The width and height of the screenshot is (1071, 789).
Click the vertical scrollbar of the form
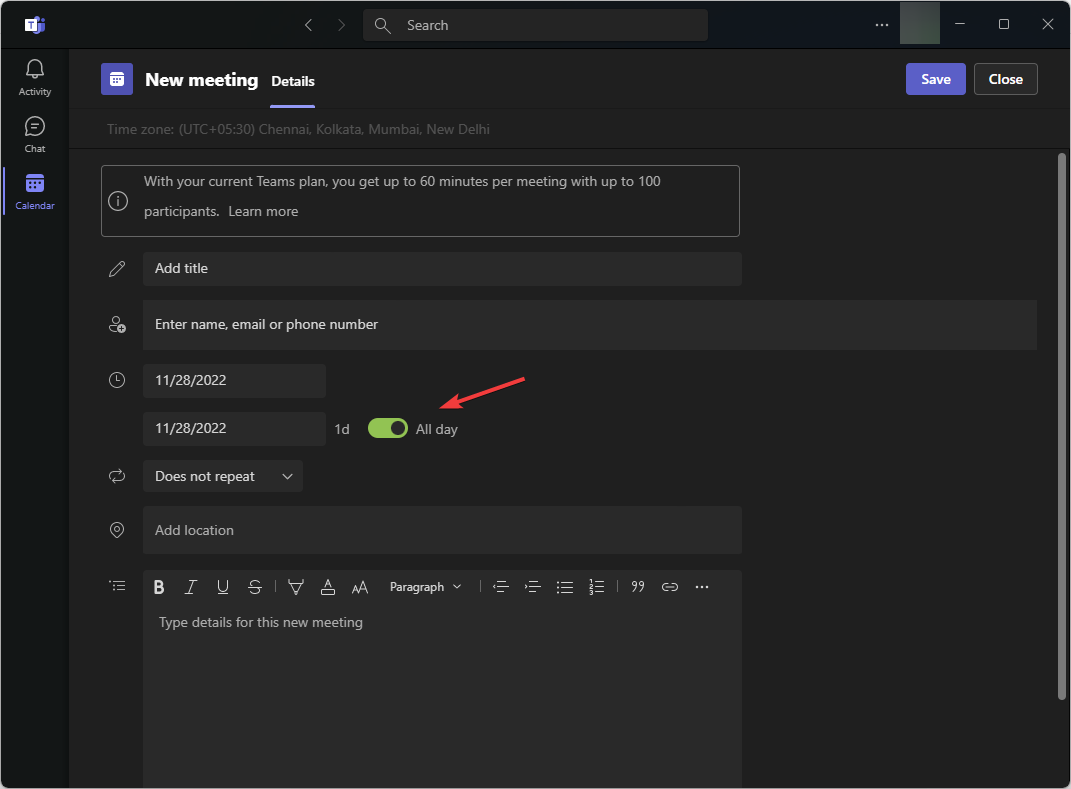pos(1061,426)
